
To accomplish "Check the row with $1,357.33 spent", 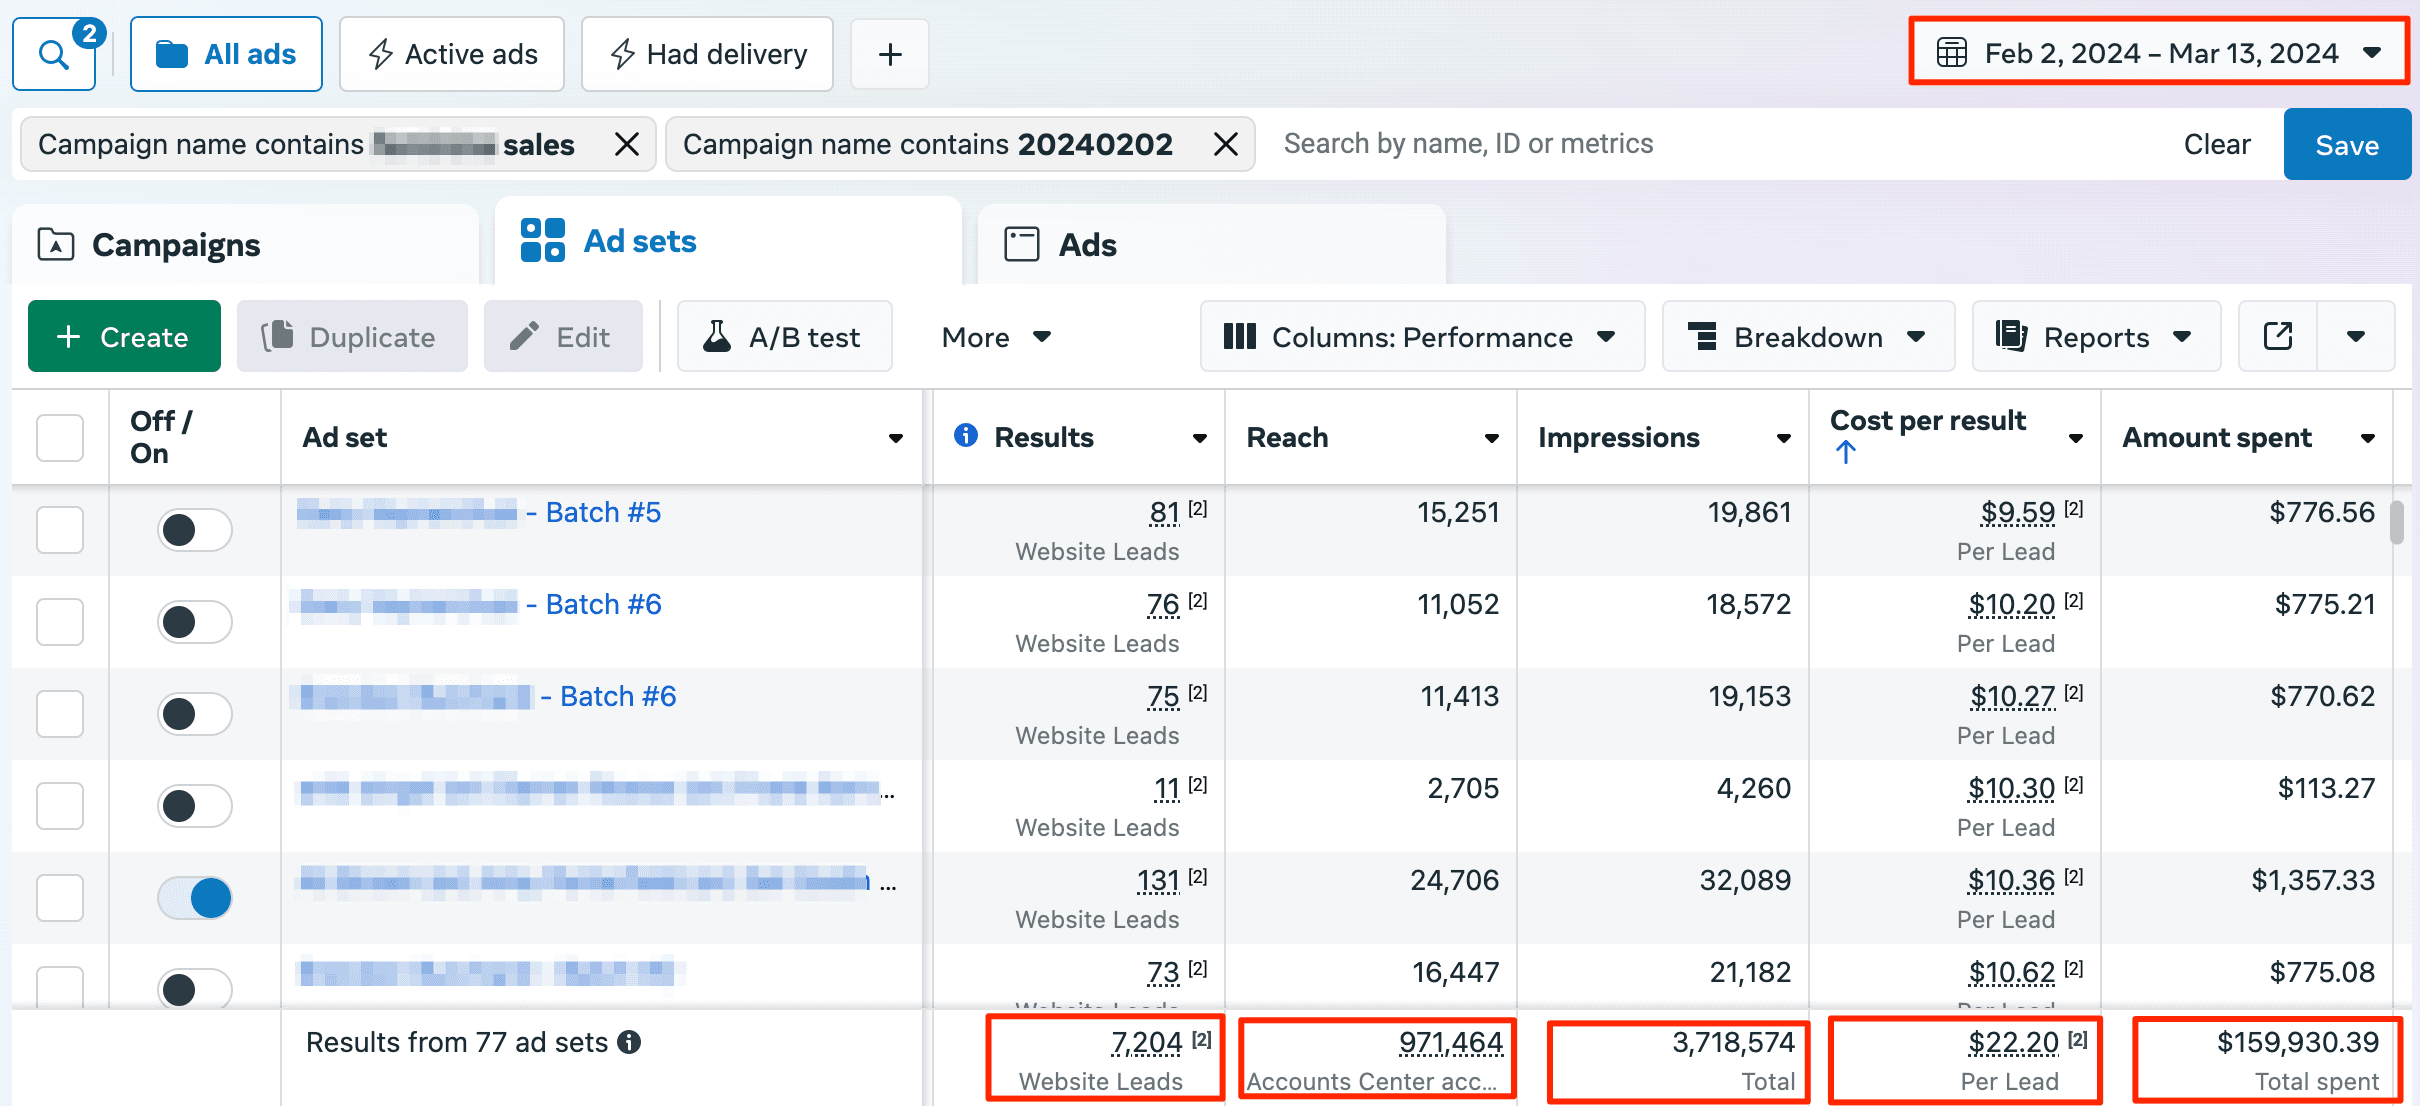I will 60,898.
